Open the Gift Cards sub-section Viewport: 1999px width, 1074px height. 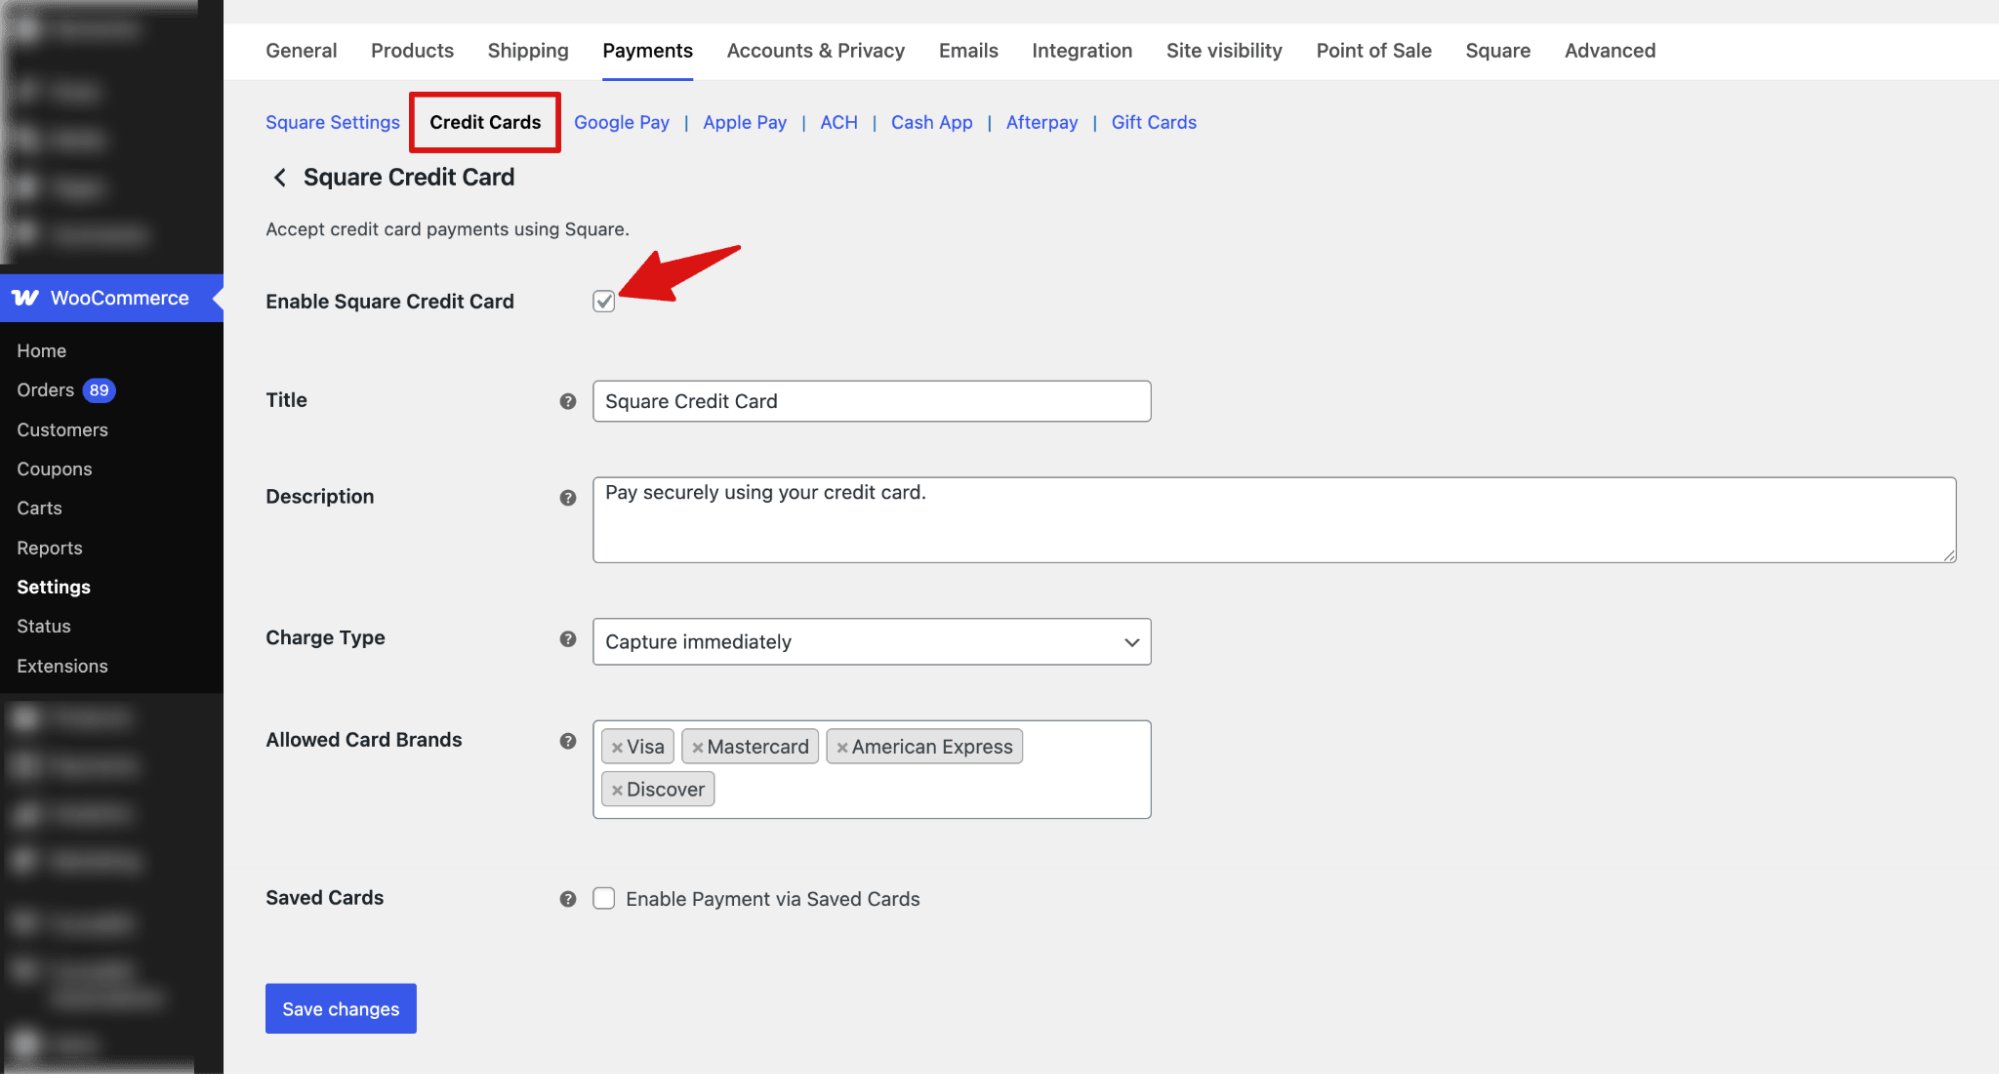(x=1154, y=122)
